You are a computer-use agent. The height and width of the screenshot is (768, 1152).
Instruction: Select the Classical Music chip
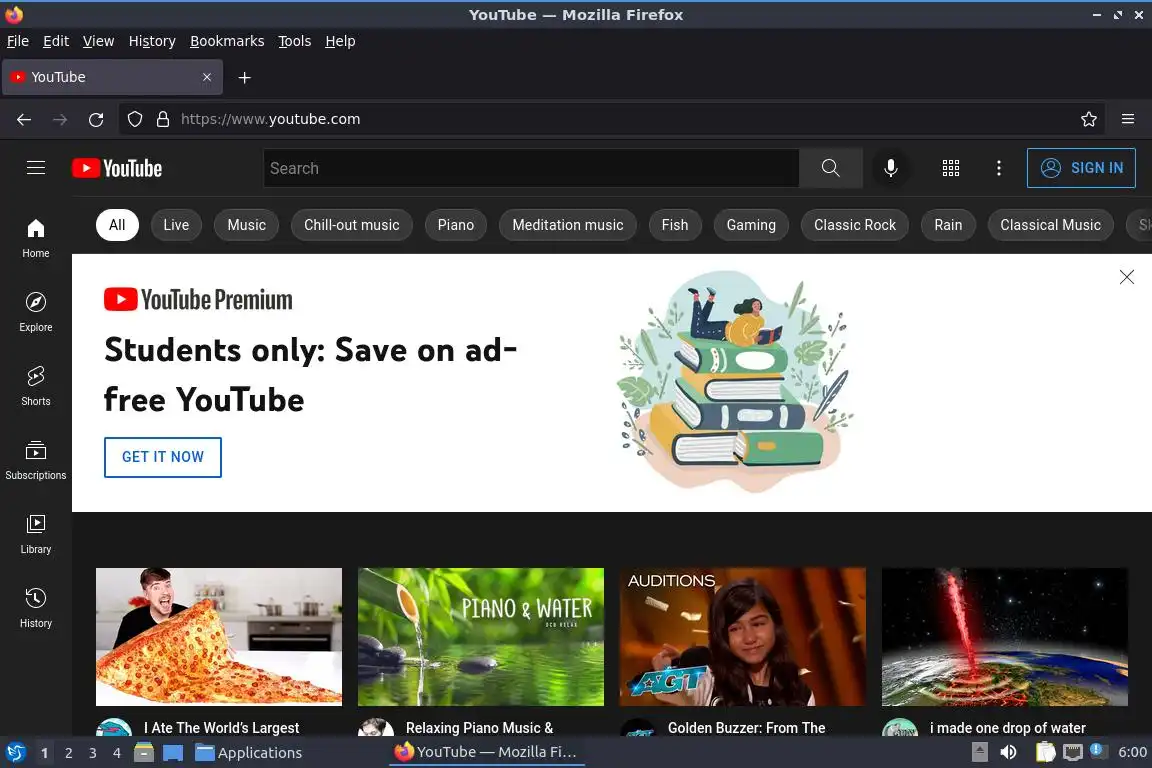(x=1051, y=225)
